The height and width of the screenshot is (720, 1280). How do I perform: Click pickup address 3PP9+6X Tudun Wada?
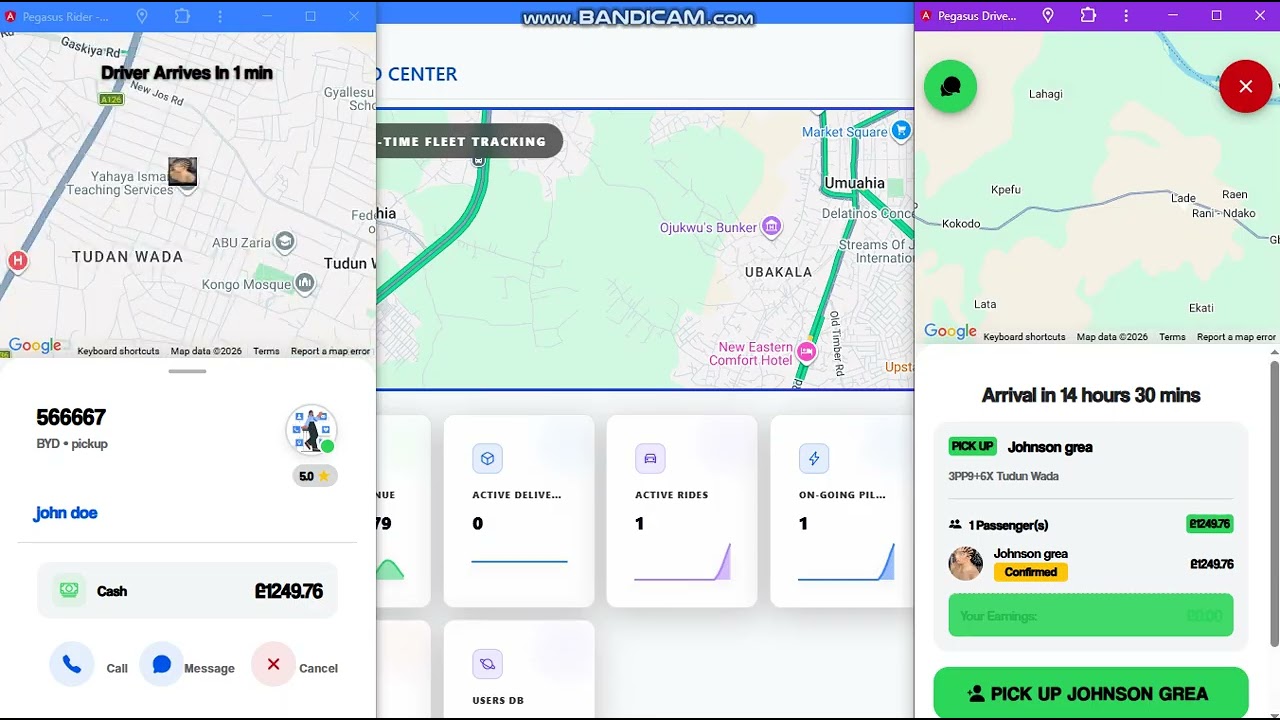point(1003,476)
